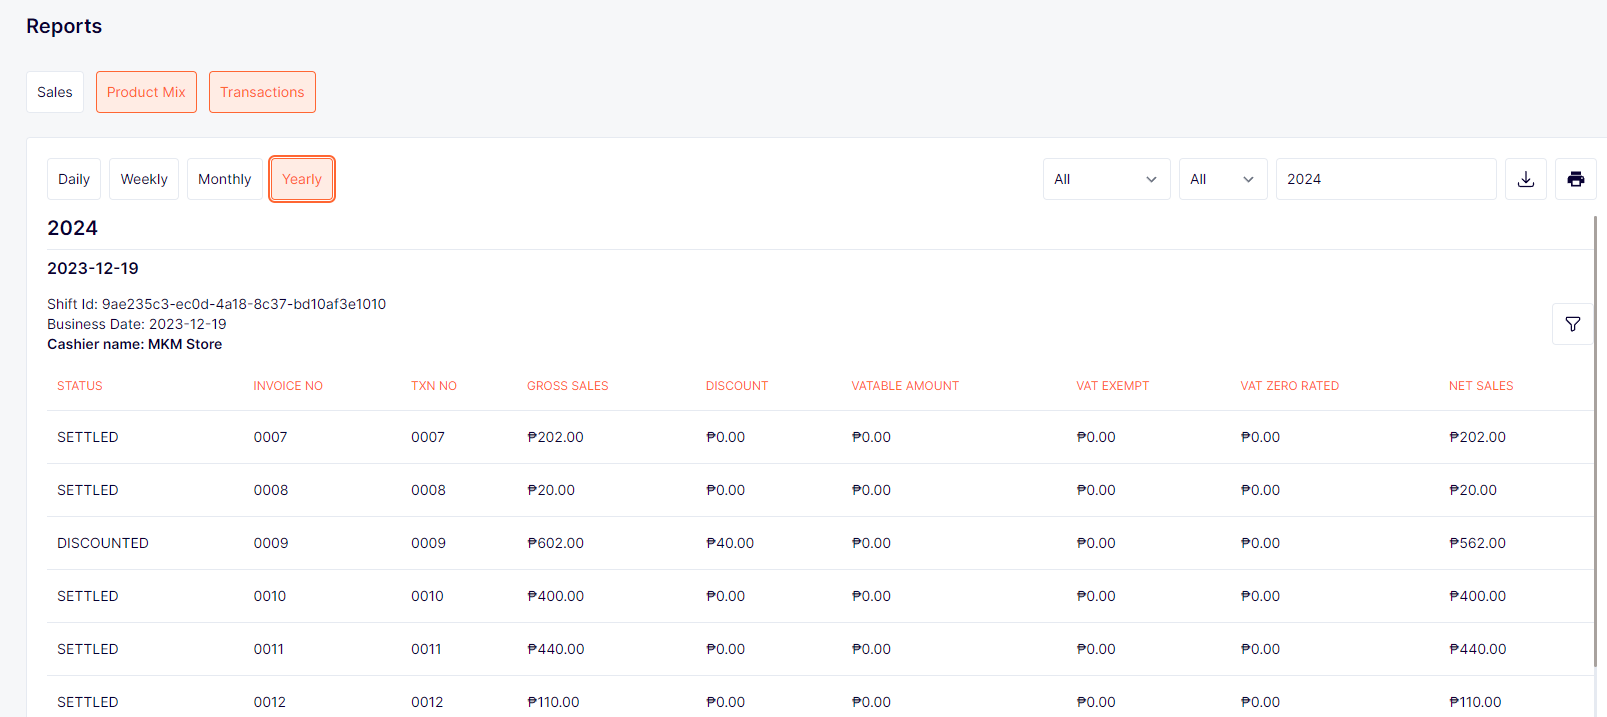Screen dimensions: 1607x717
Task: Switch to the Sales report tab
Action: (55, 92)
